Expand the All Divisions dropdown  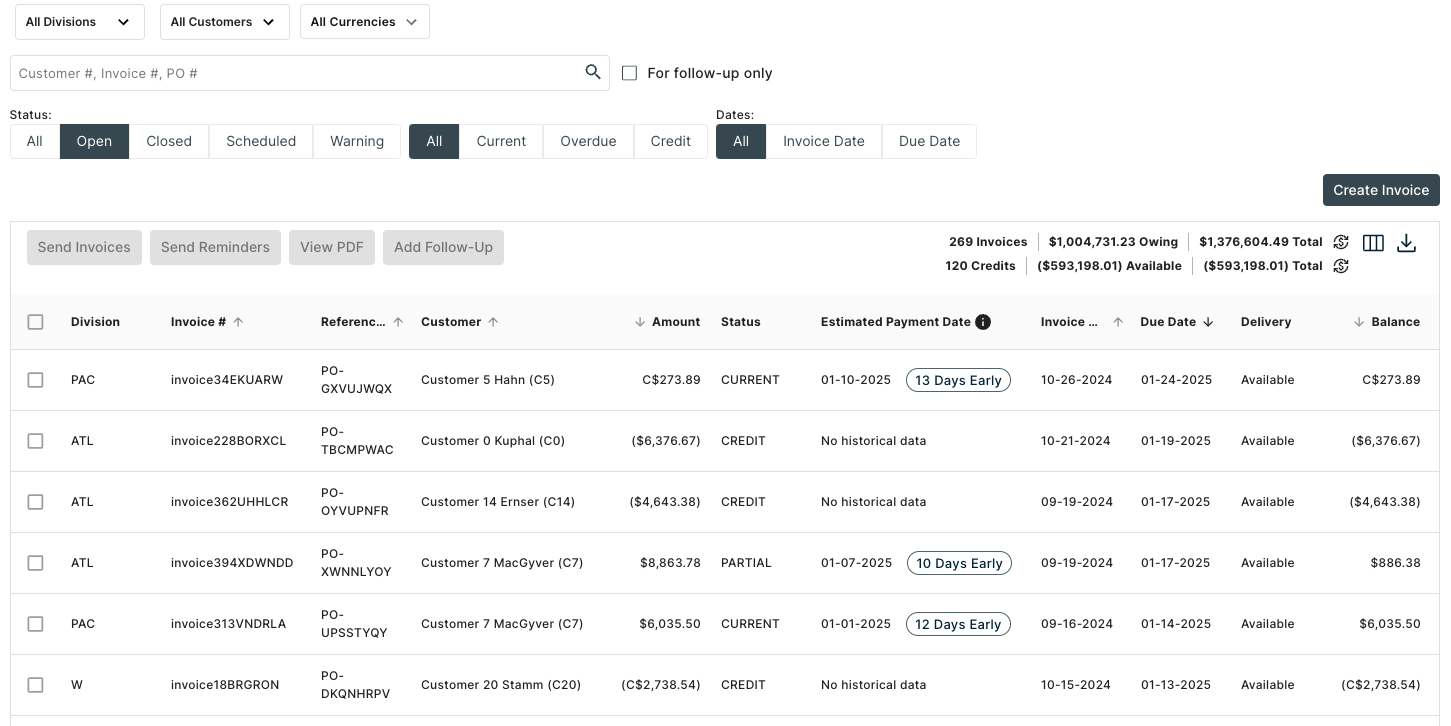point(78,22)
